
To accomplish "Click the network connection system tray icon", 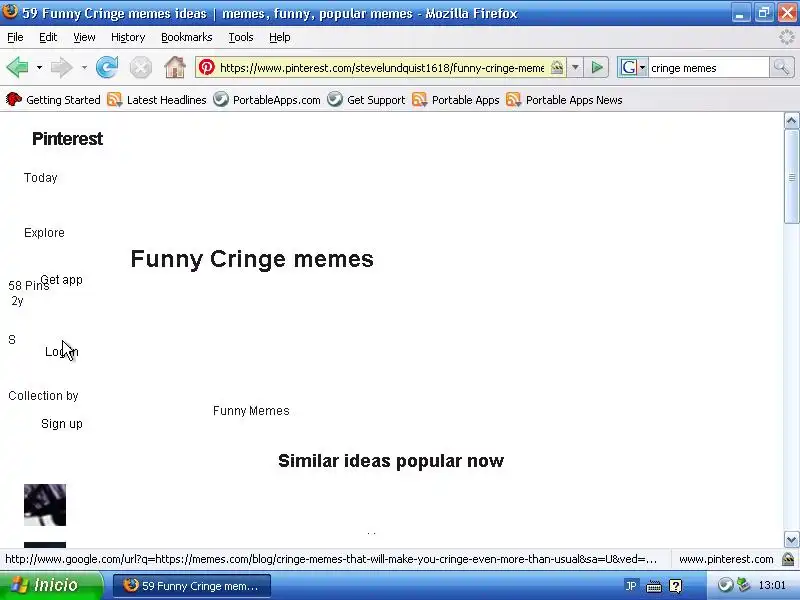I will click(744, 585).
